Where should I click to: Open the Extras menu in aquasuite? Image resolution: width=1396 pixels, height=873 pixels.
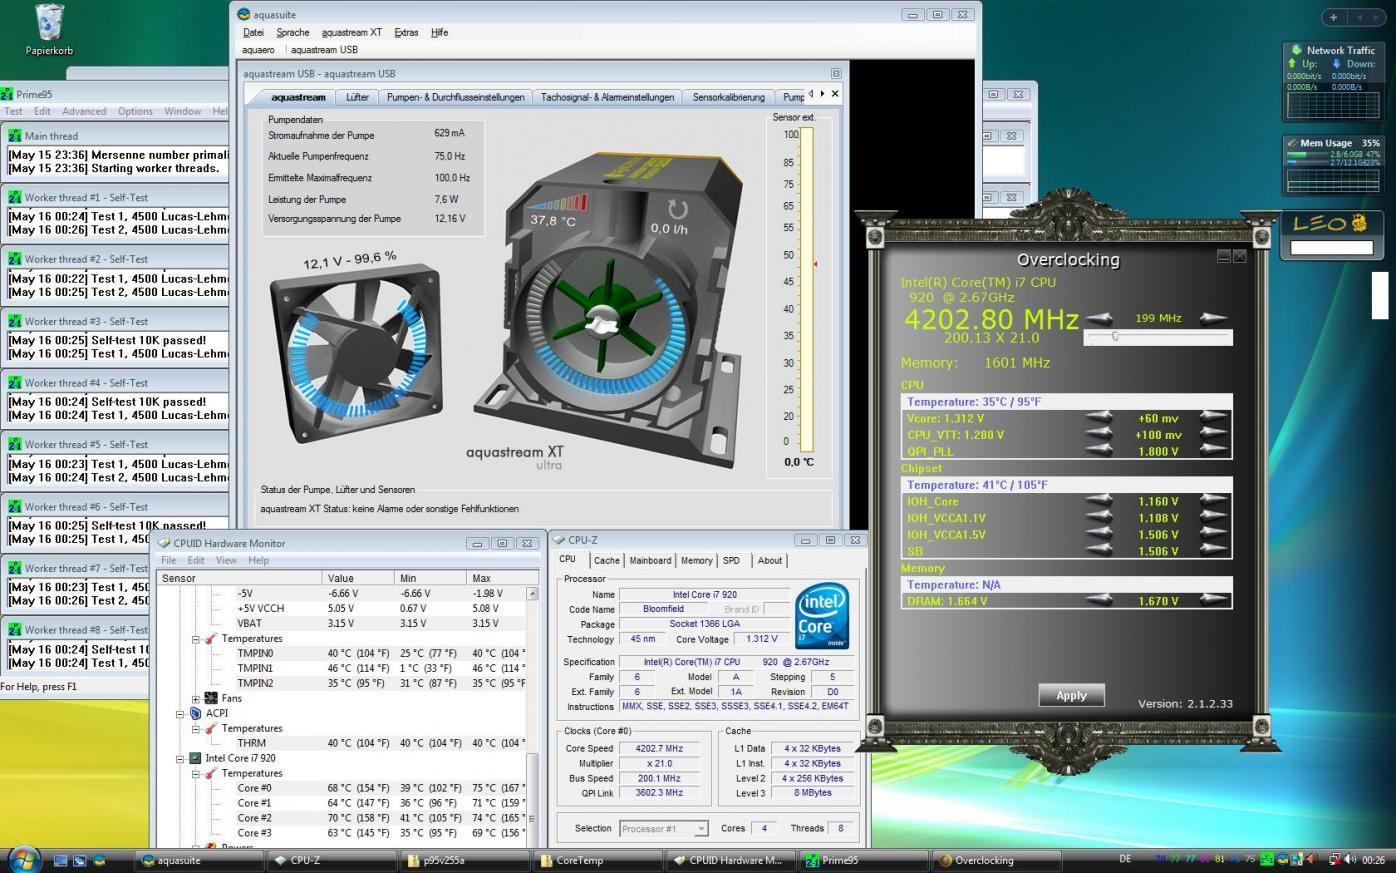pyautogui.click(x=406, y=33)
